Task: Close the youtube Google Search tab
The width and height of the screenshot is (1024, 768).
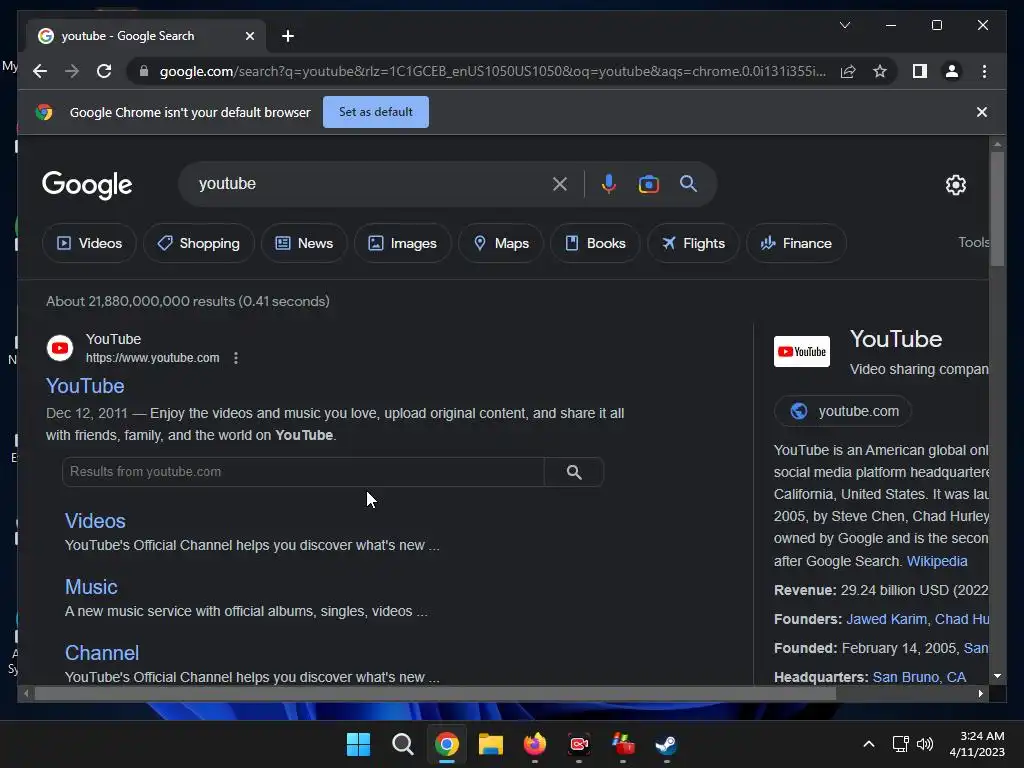Action: click(x=249, y=36)
